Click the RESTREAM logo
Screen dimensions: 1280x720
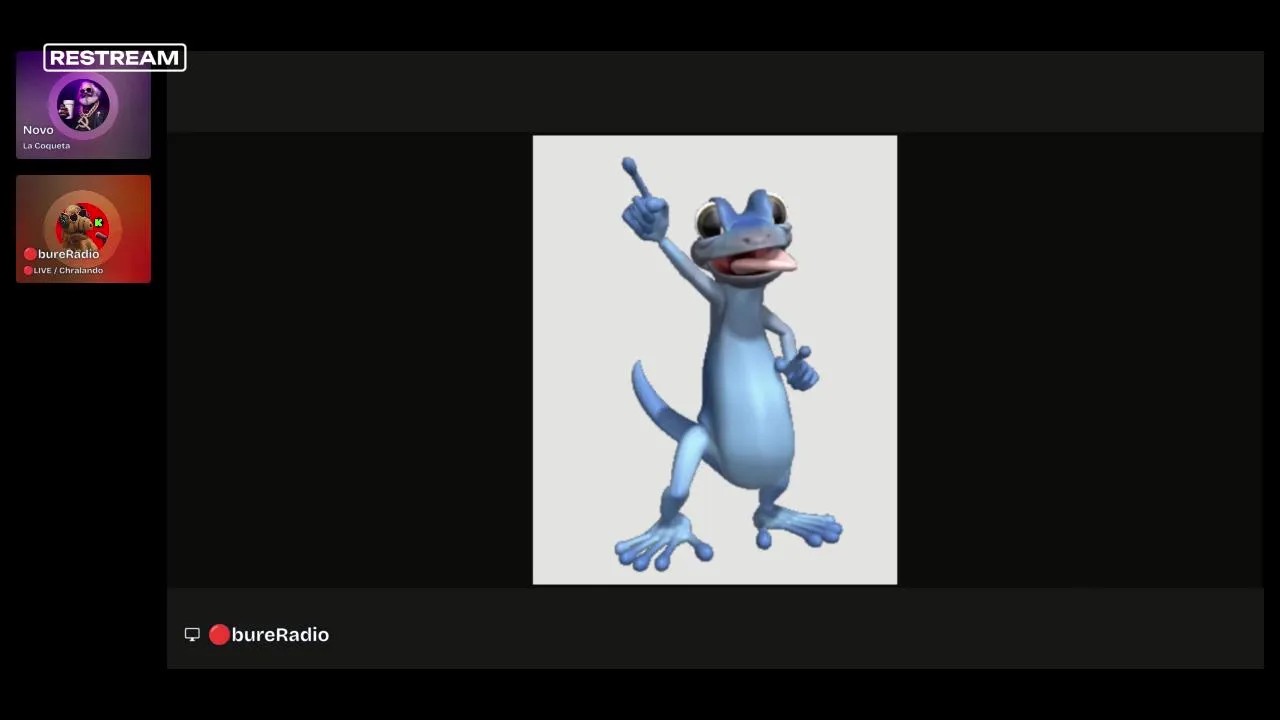[115, 58]
